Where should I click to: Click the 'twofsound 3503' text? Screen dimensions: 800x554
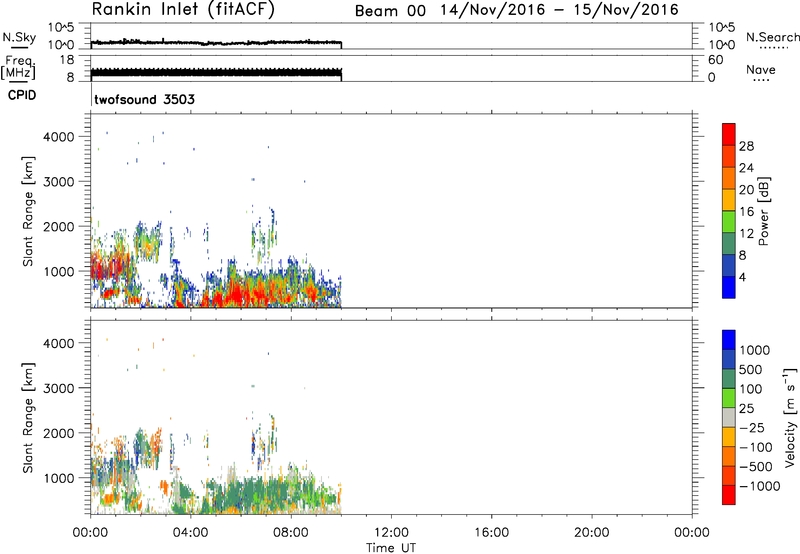[x=144, y=99]
